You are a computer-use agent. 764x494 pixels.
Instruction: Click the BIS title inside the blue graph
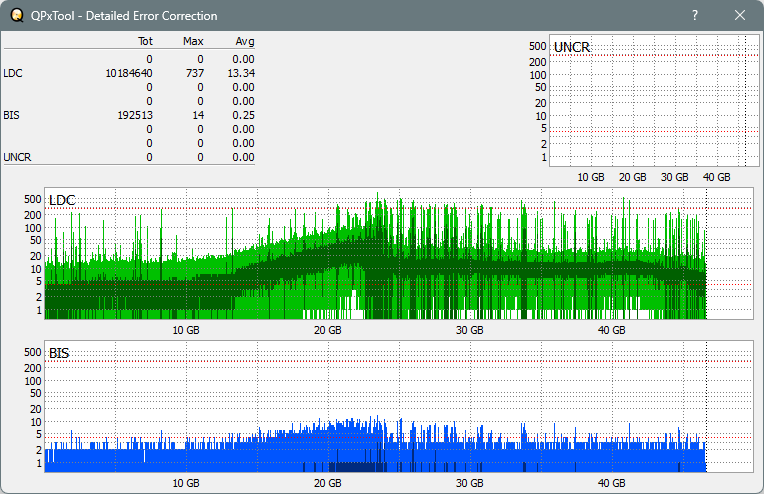click(59, 353)
